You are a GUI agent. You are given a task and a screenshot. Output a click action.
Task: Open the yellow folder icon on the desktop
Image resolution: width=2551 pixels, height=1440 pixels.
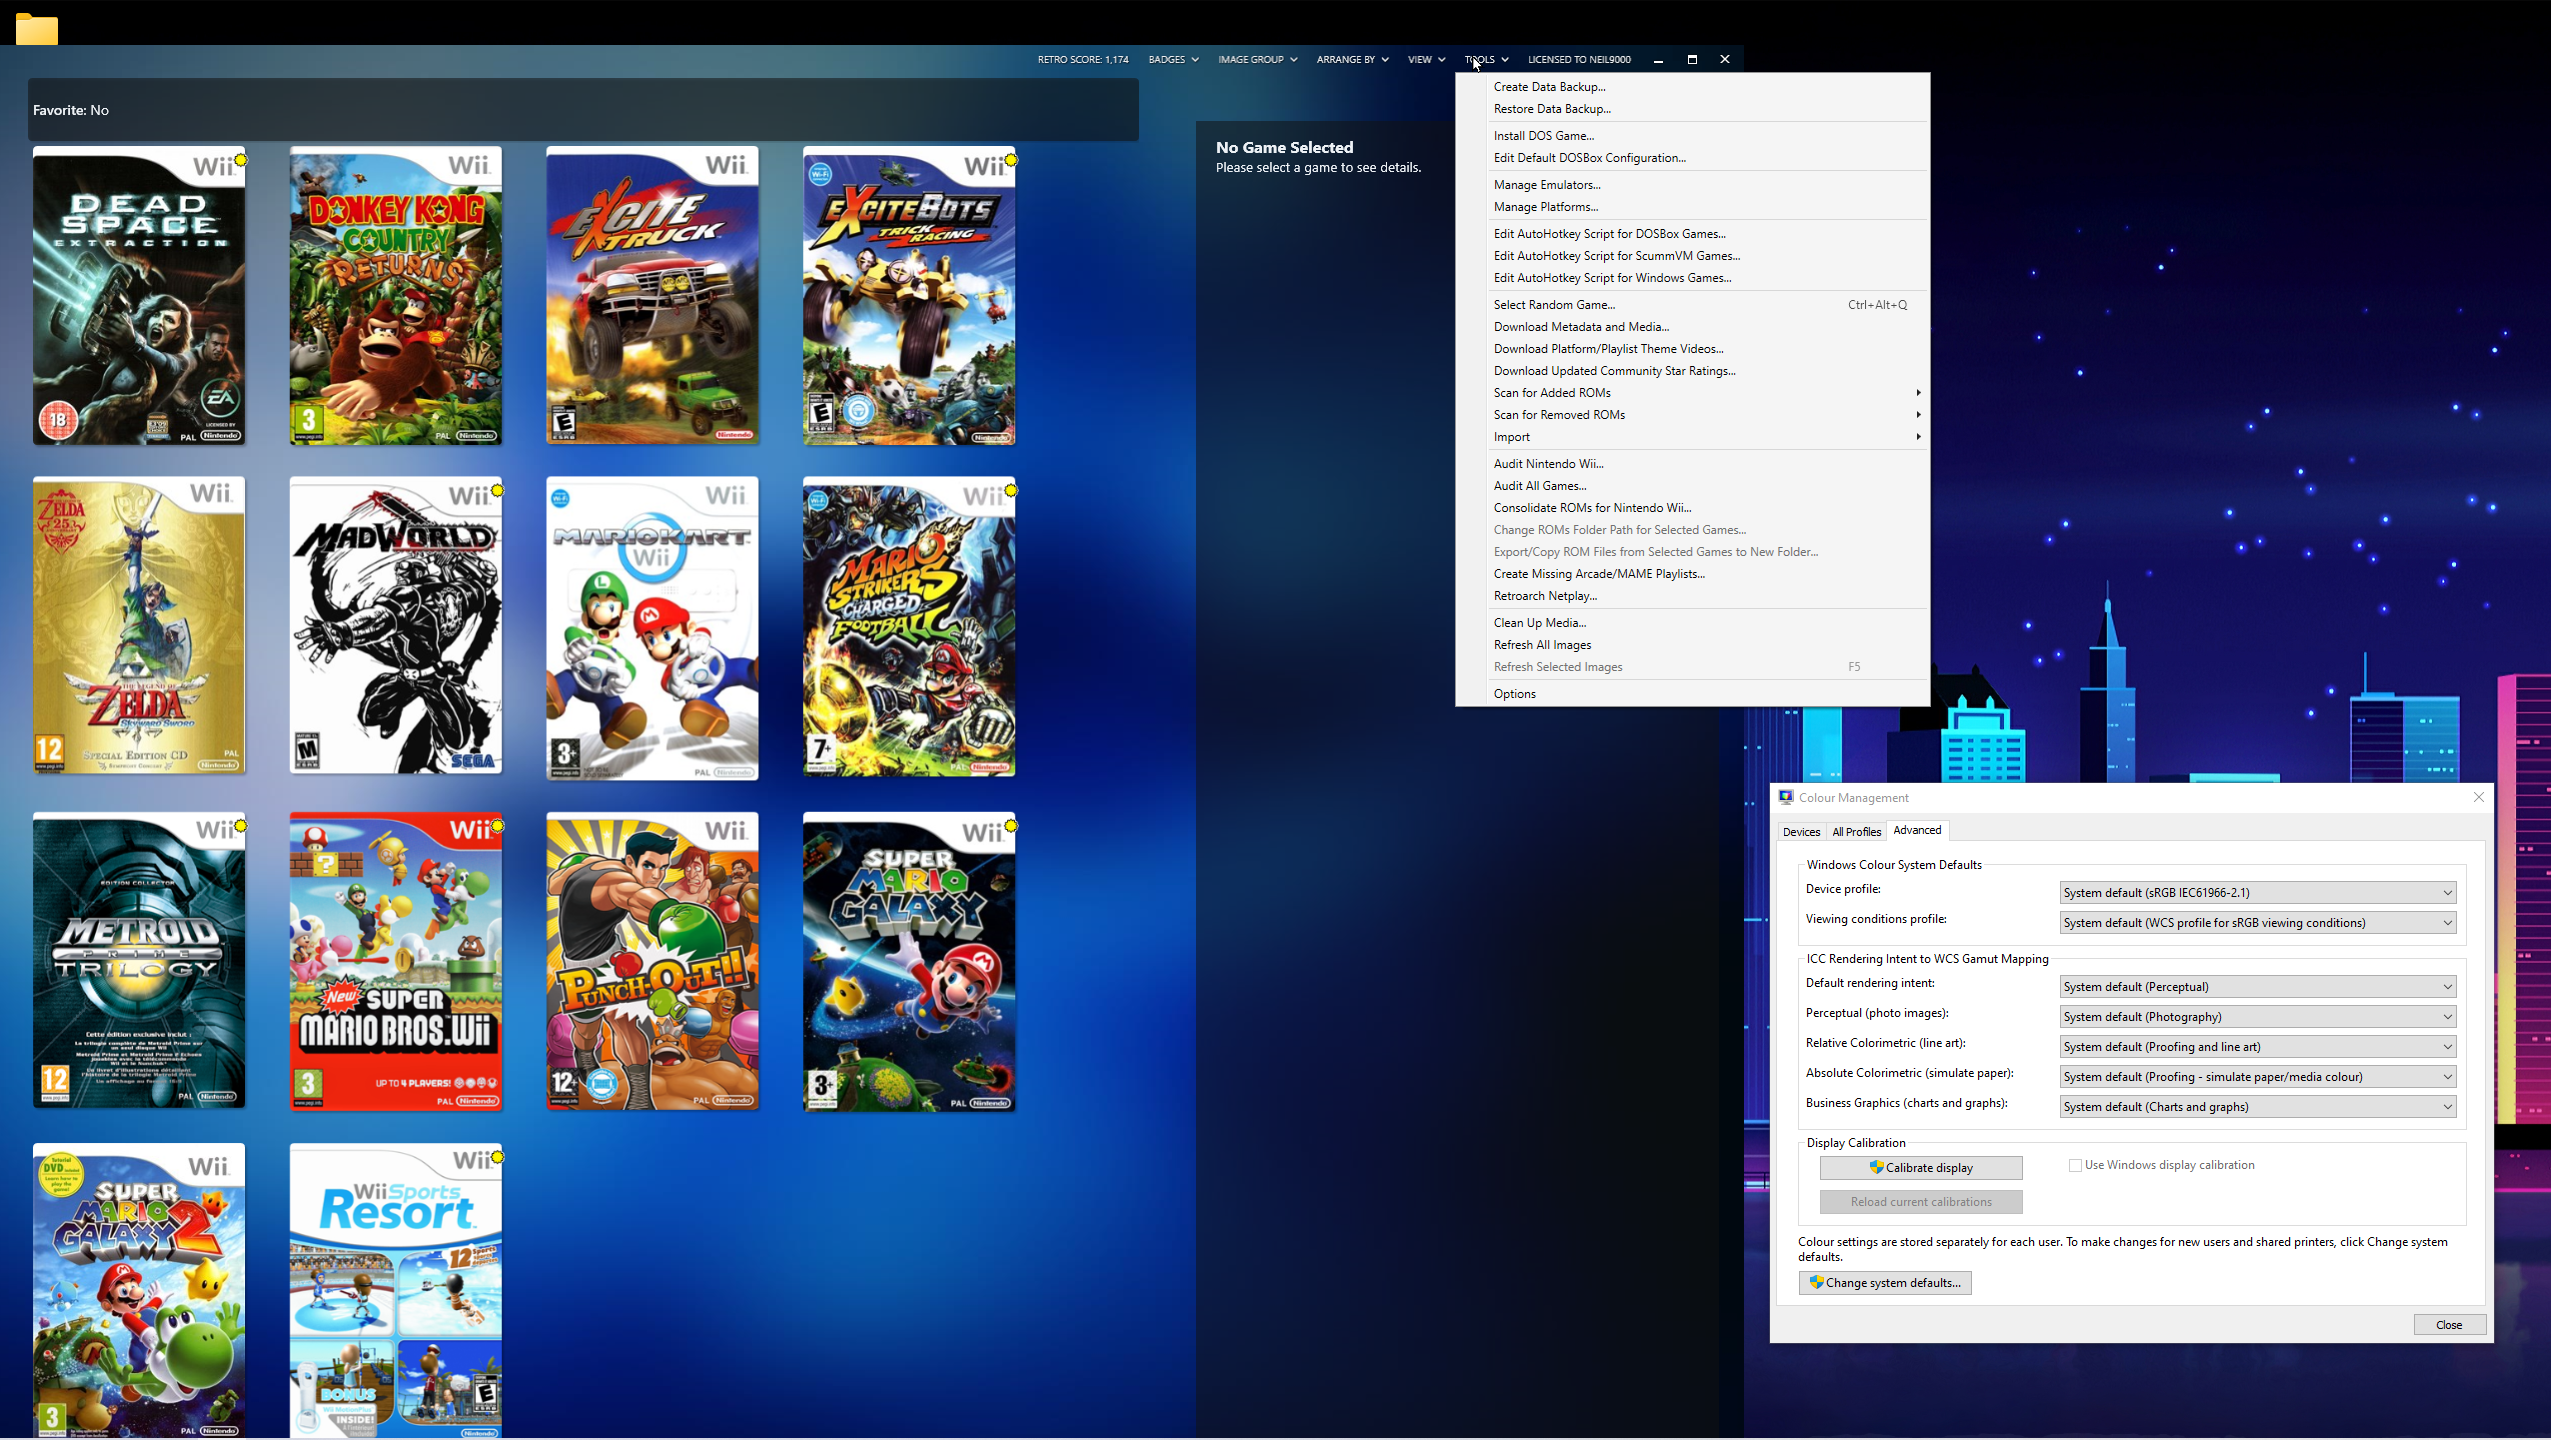click(37, 29)
